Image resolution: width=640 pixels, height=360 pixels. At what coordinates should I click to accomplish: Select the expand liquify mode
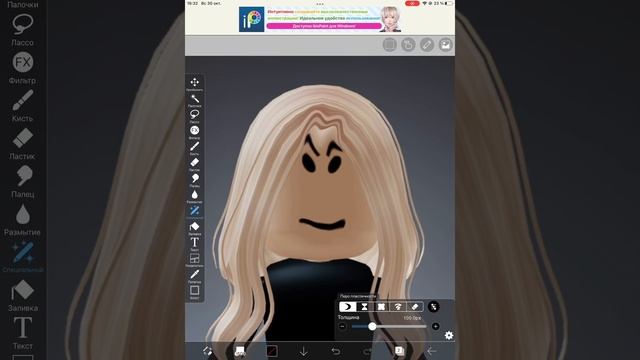381,307
